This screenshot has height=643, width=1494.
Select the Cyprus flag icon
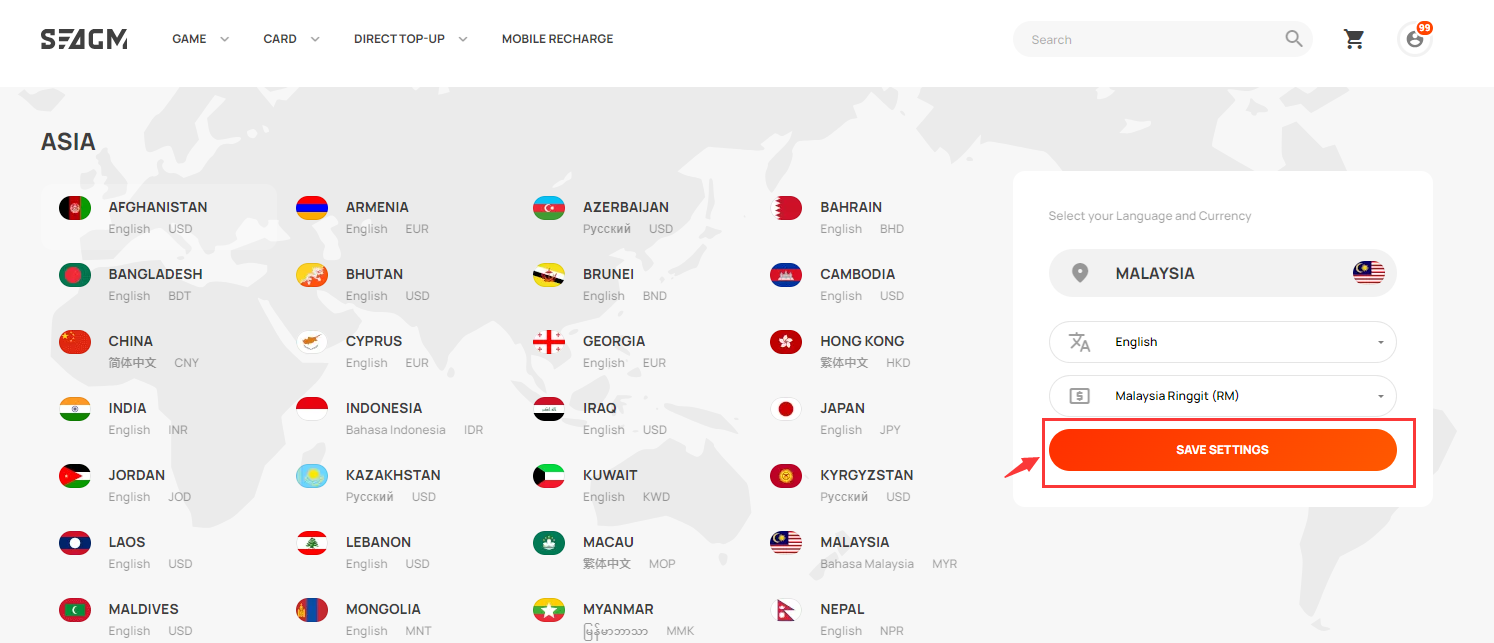pyautogui.click(x=312, y=342)
